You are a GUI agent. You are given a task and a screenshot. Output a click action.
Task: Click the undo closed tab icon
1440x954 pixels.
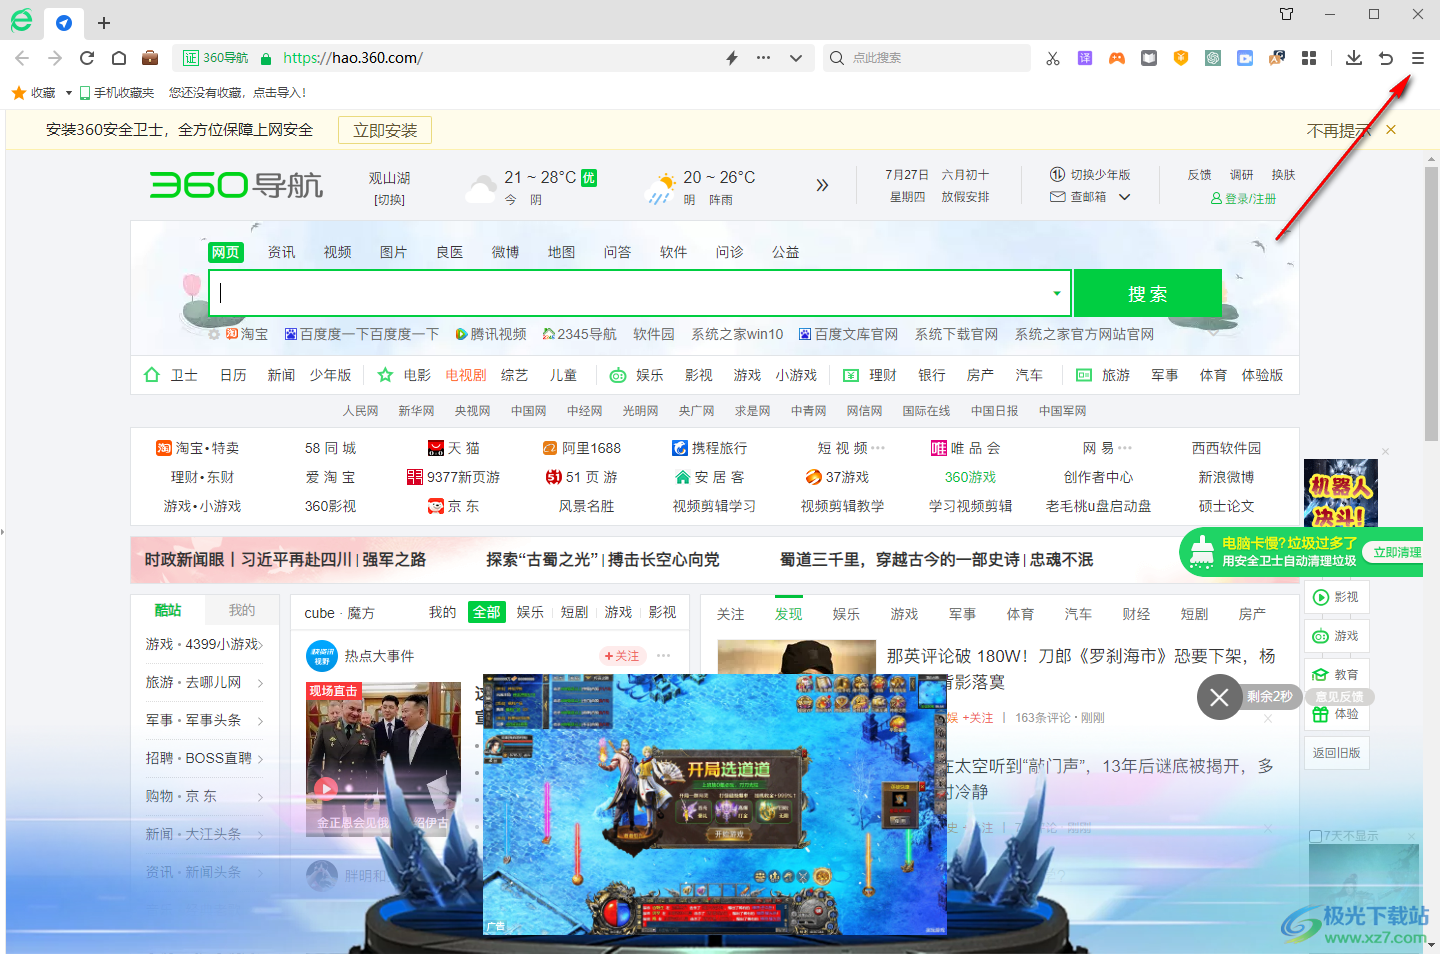click(1386, 58)
